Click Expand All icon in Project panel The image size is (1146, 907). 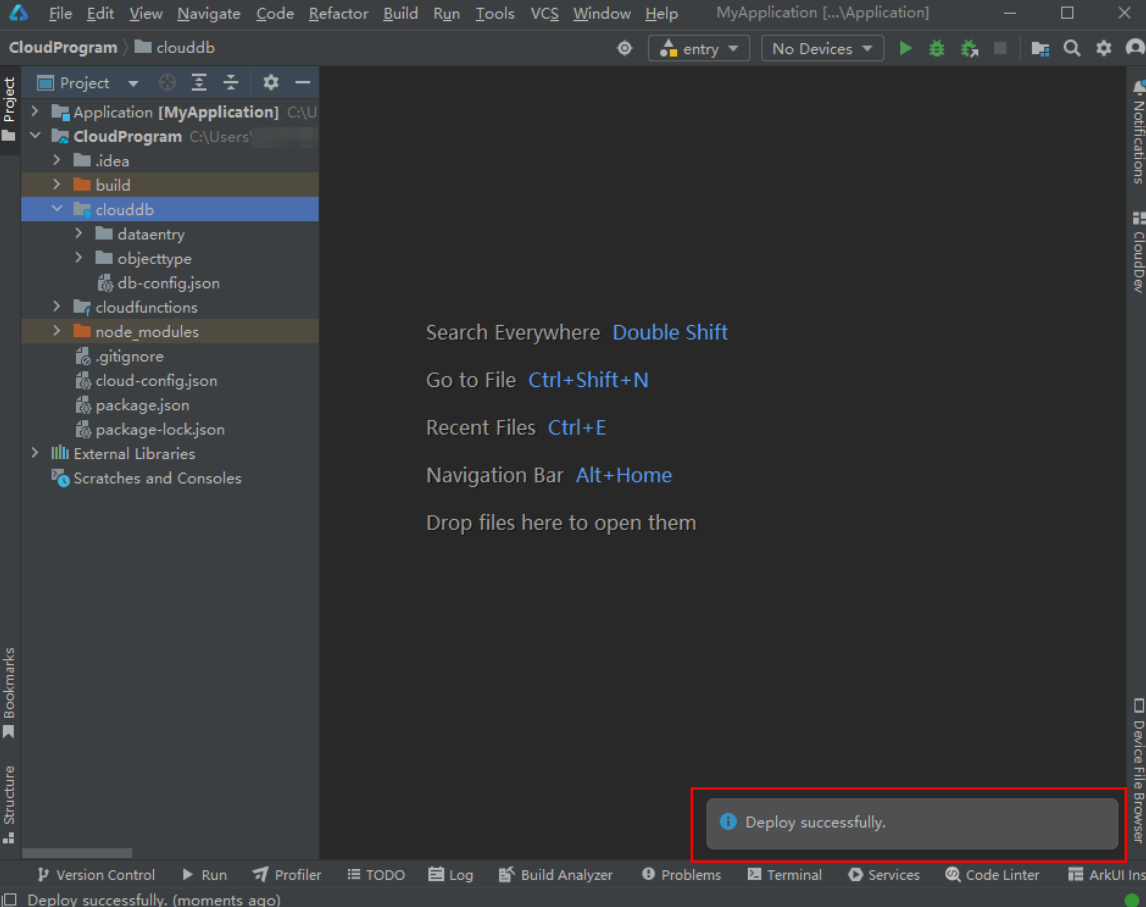pyautogui.click(x=199, y=83)
